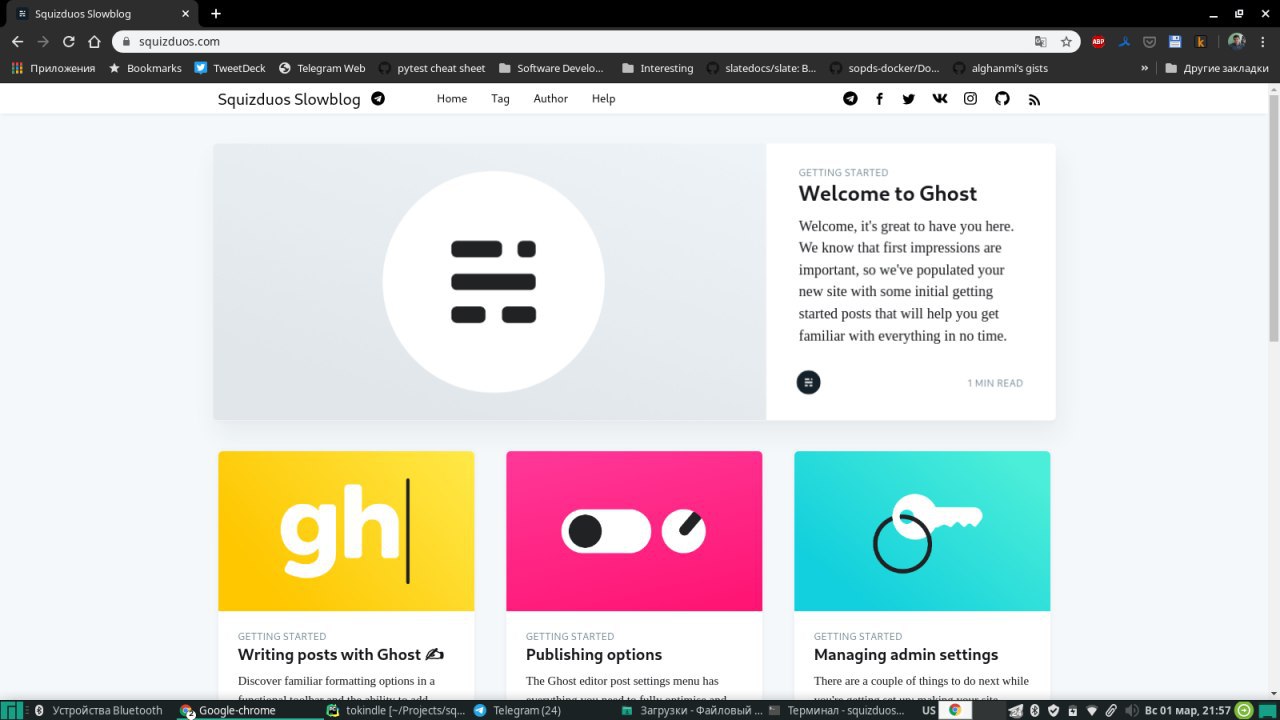Open Tag in blog navigation
This screenshot has height=720, width=1280.
coord(500,99)
